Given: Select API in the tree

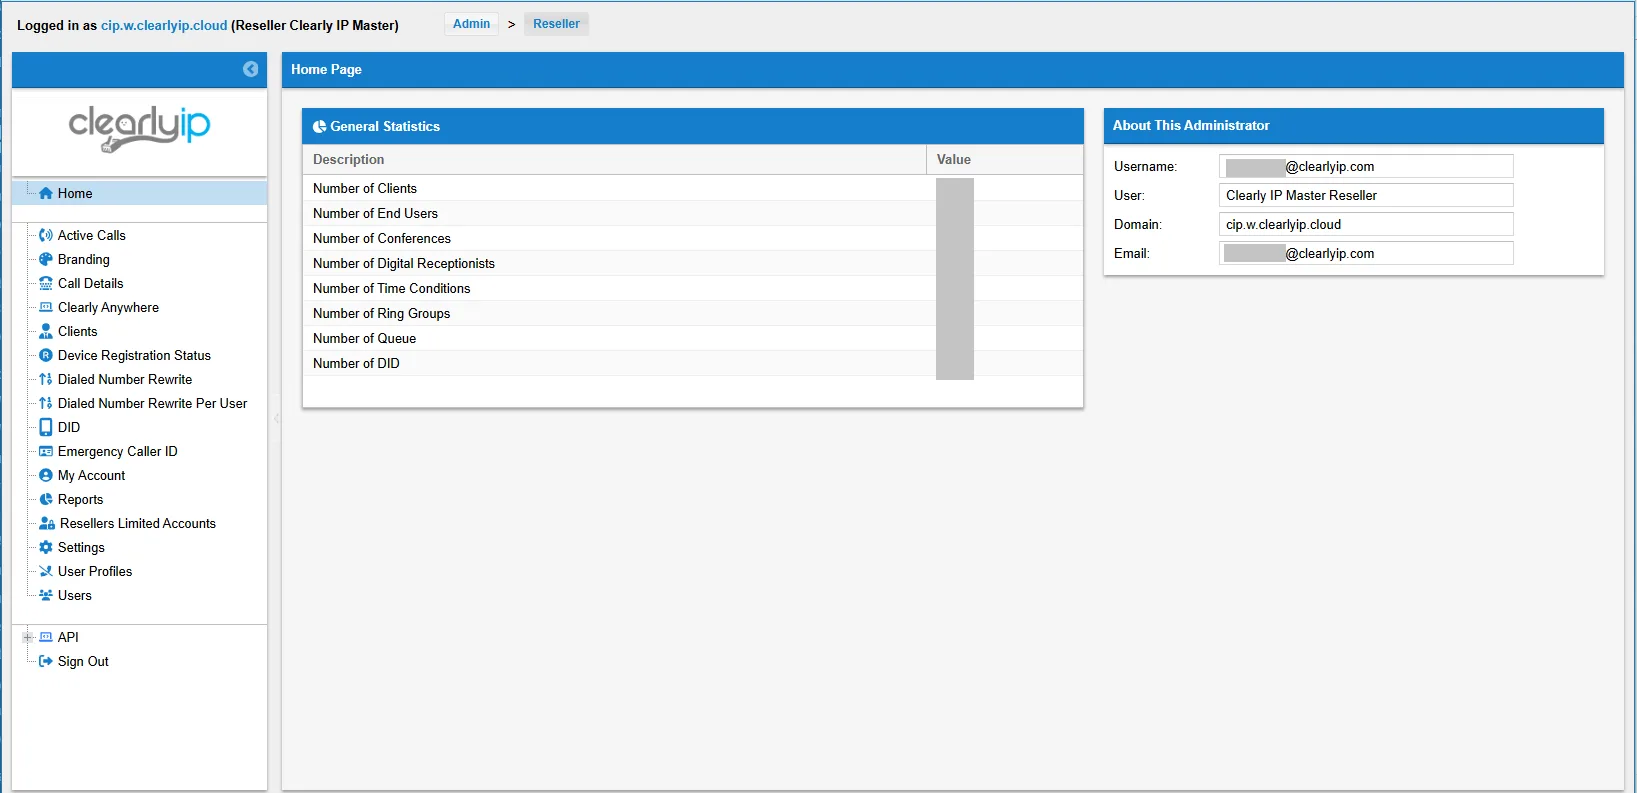Looking at the screenshot, I should click(68, 637).
